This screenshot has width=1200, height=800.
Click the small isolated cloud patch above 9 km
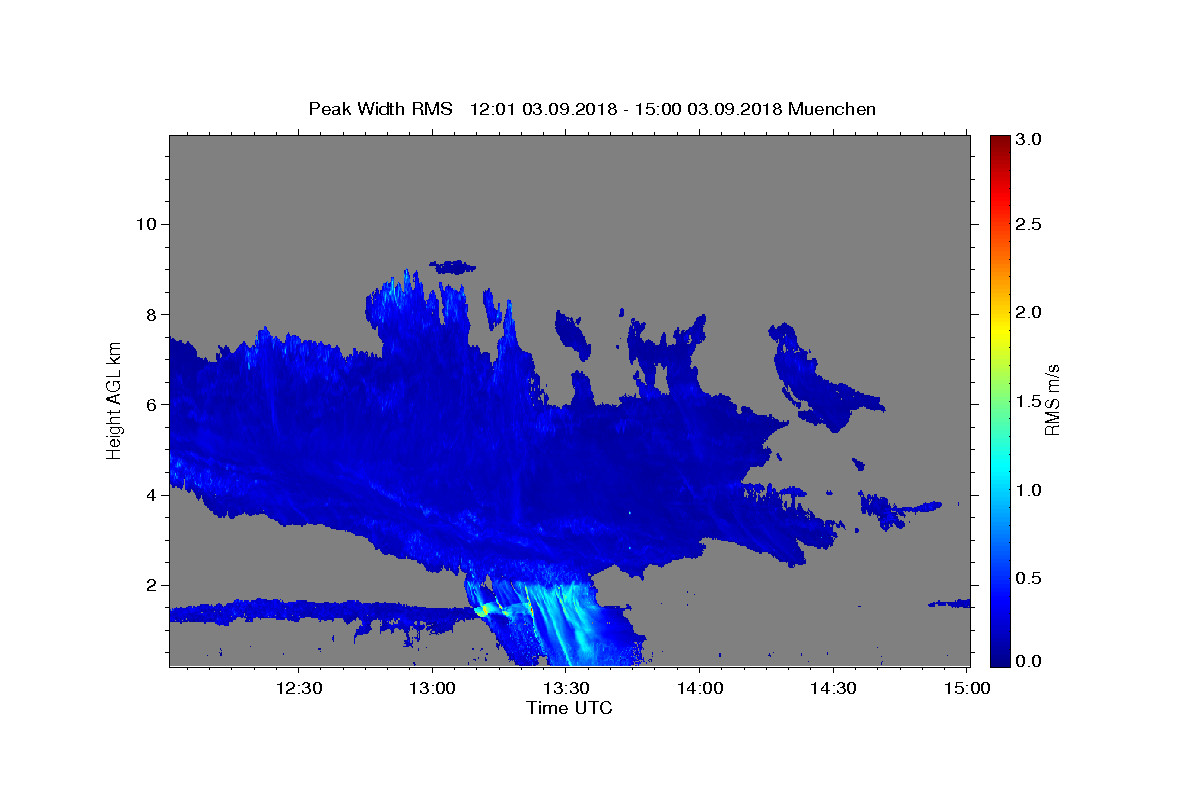click(454, 267)
